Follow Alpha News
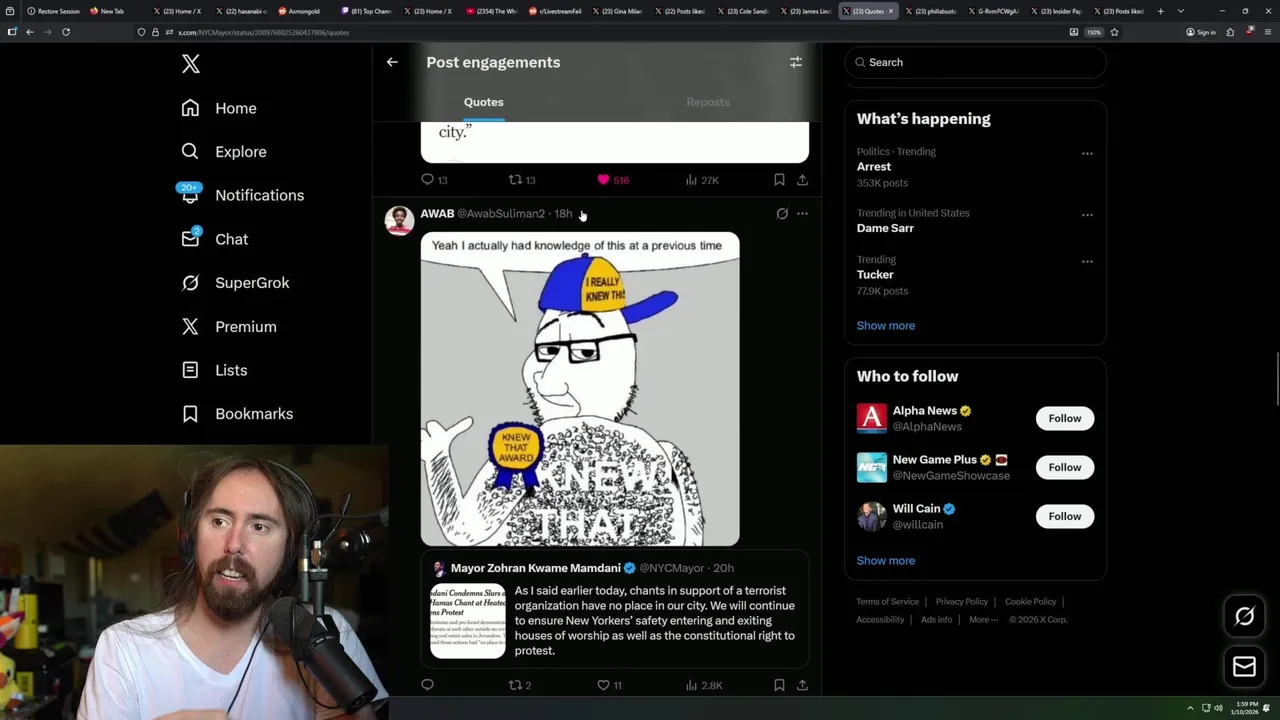Viewport: 1280px width, 720px height. 1065,418
